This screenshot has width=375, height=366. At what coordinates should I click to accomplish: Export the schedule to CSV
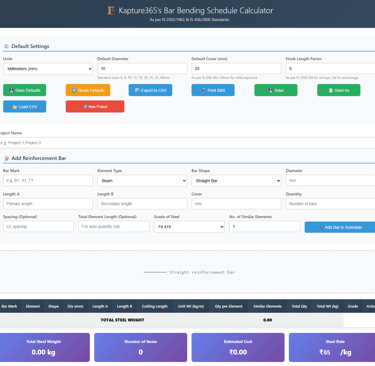coord(150,90)
